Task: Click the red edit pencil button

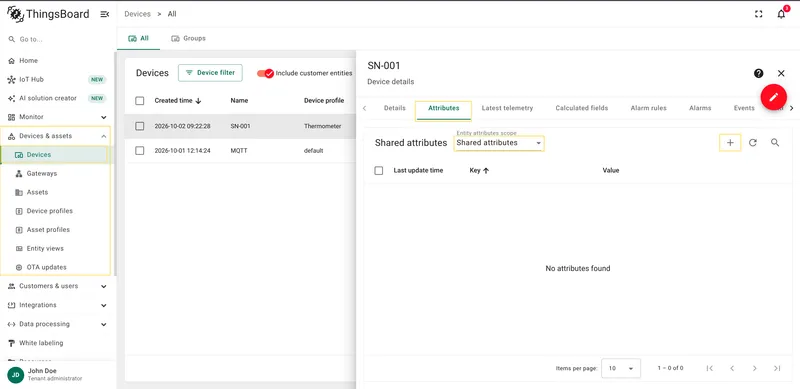Action: 773,97
